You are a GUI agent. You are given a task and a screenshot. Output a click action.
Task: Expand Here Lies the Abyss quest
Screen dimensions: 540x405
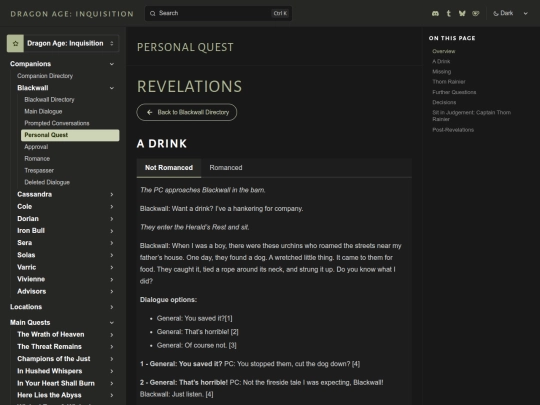pos(112,395)
